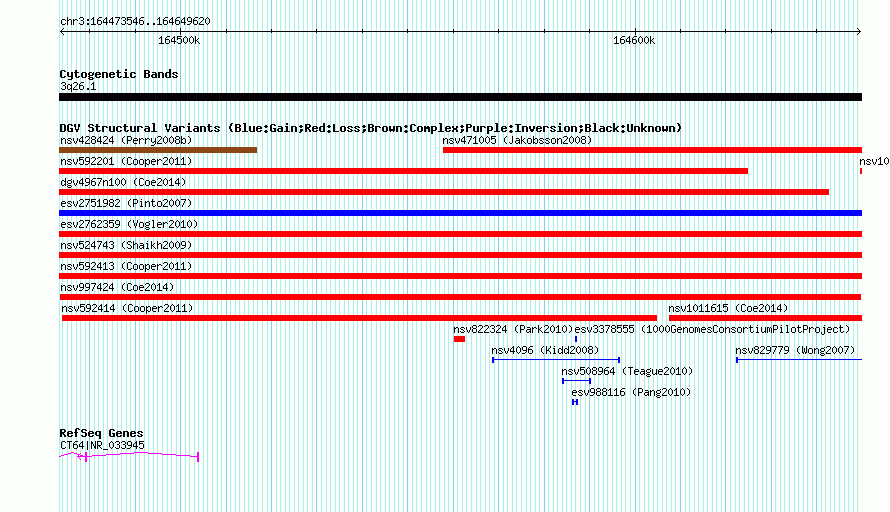
Task: Click the small red nsv822324 (Park2010) bar
Action: click(x=459, y=339)
